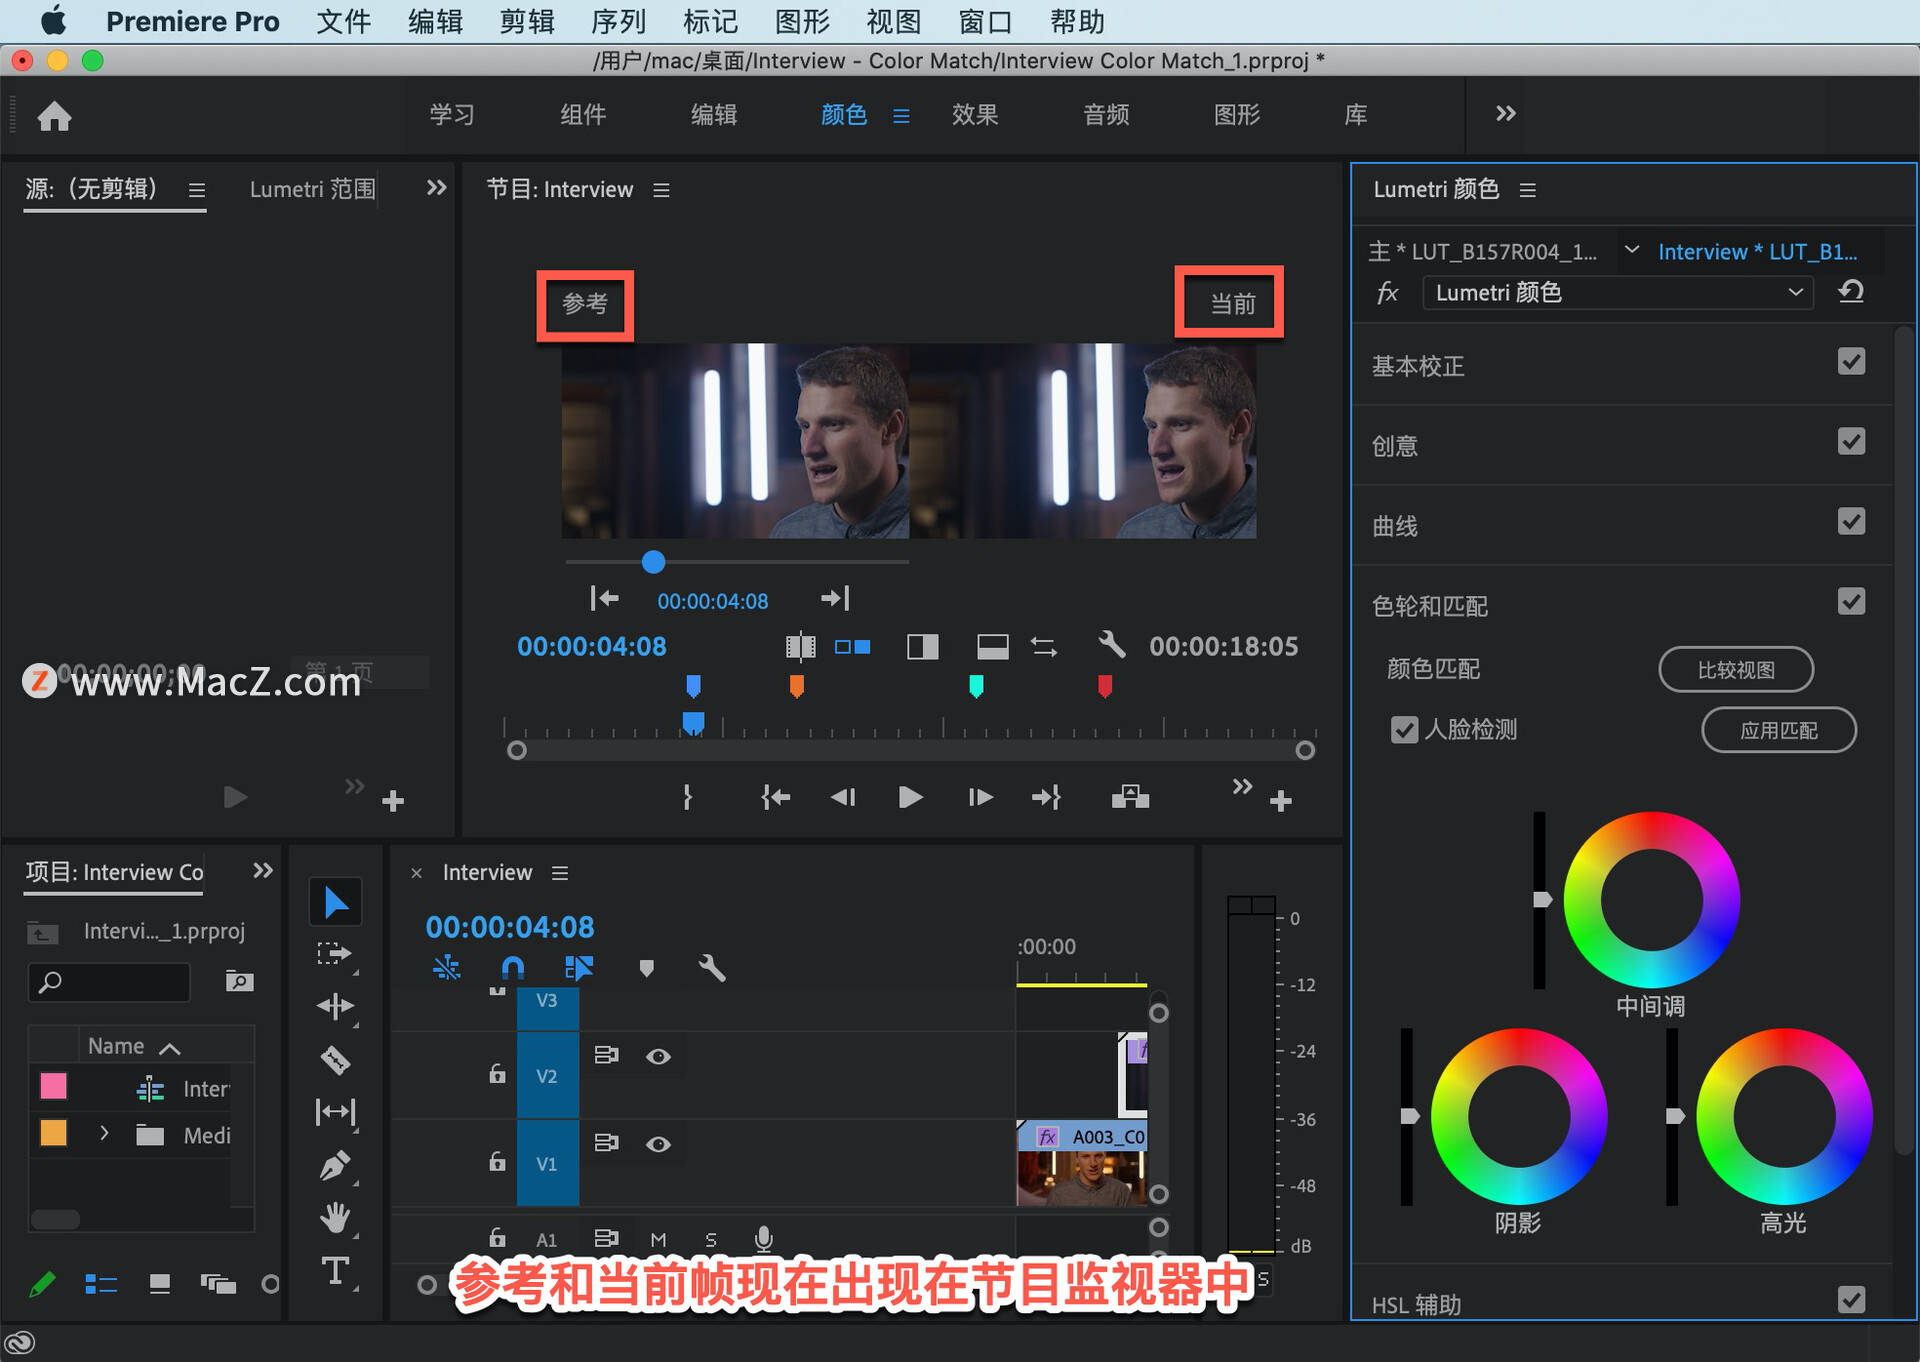Click the 比较视图 comparison view button
This screenshot has height=1362, width=1920.
coord(1736,669)
